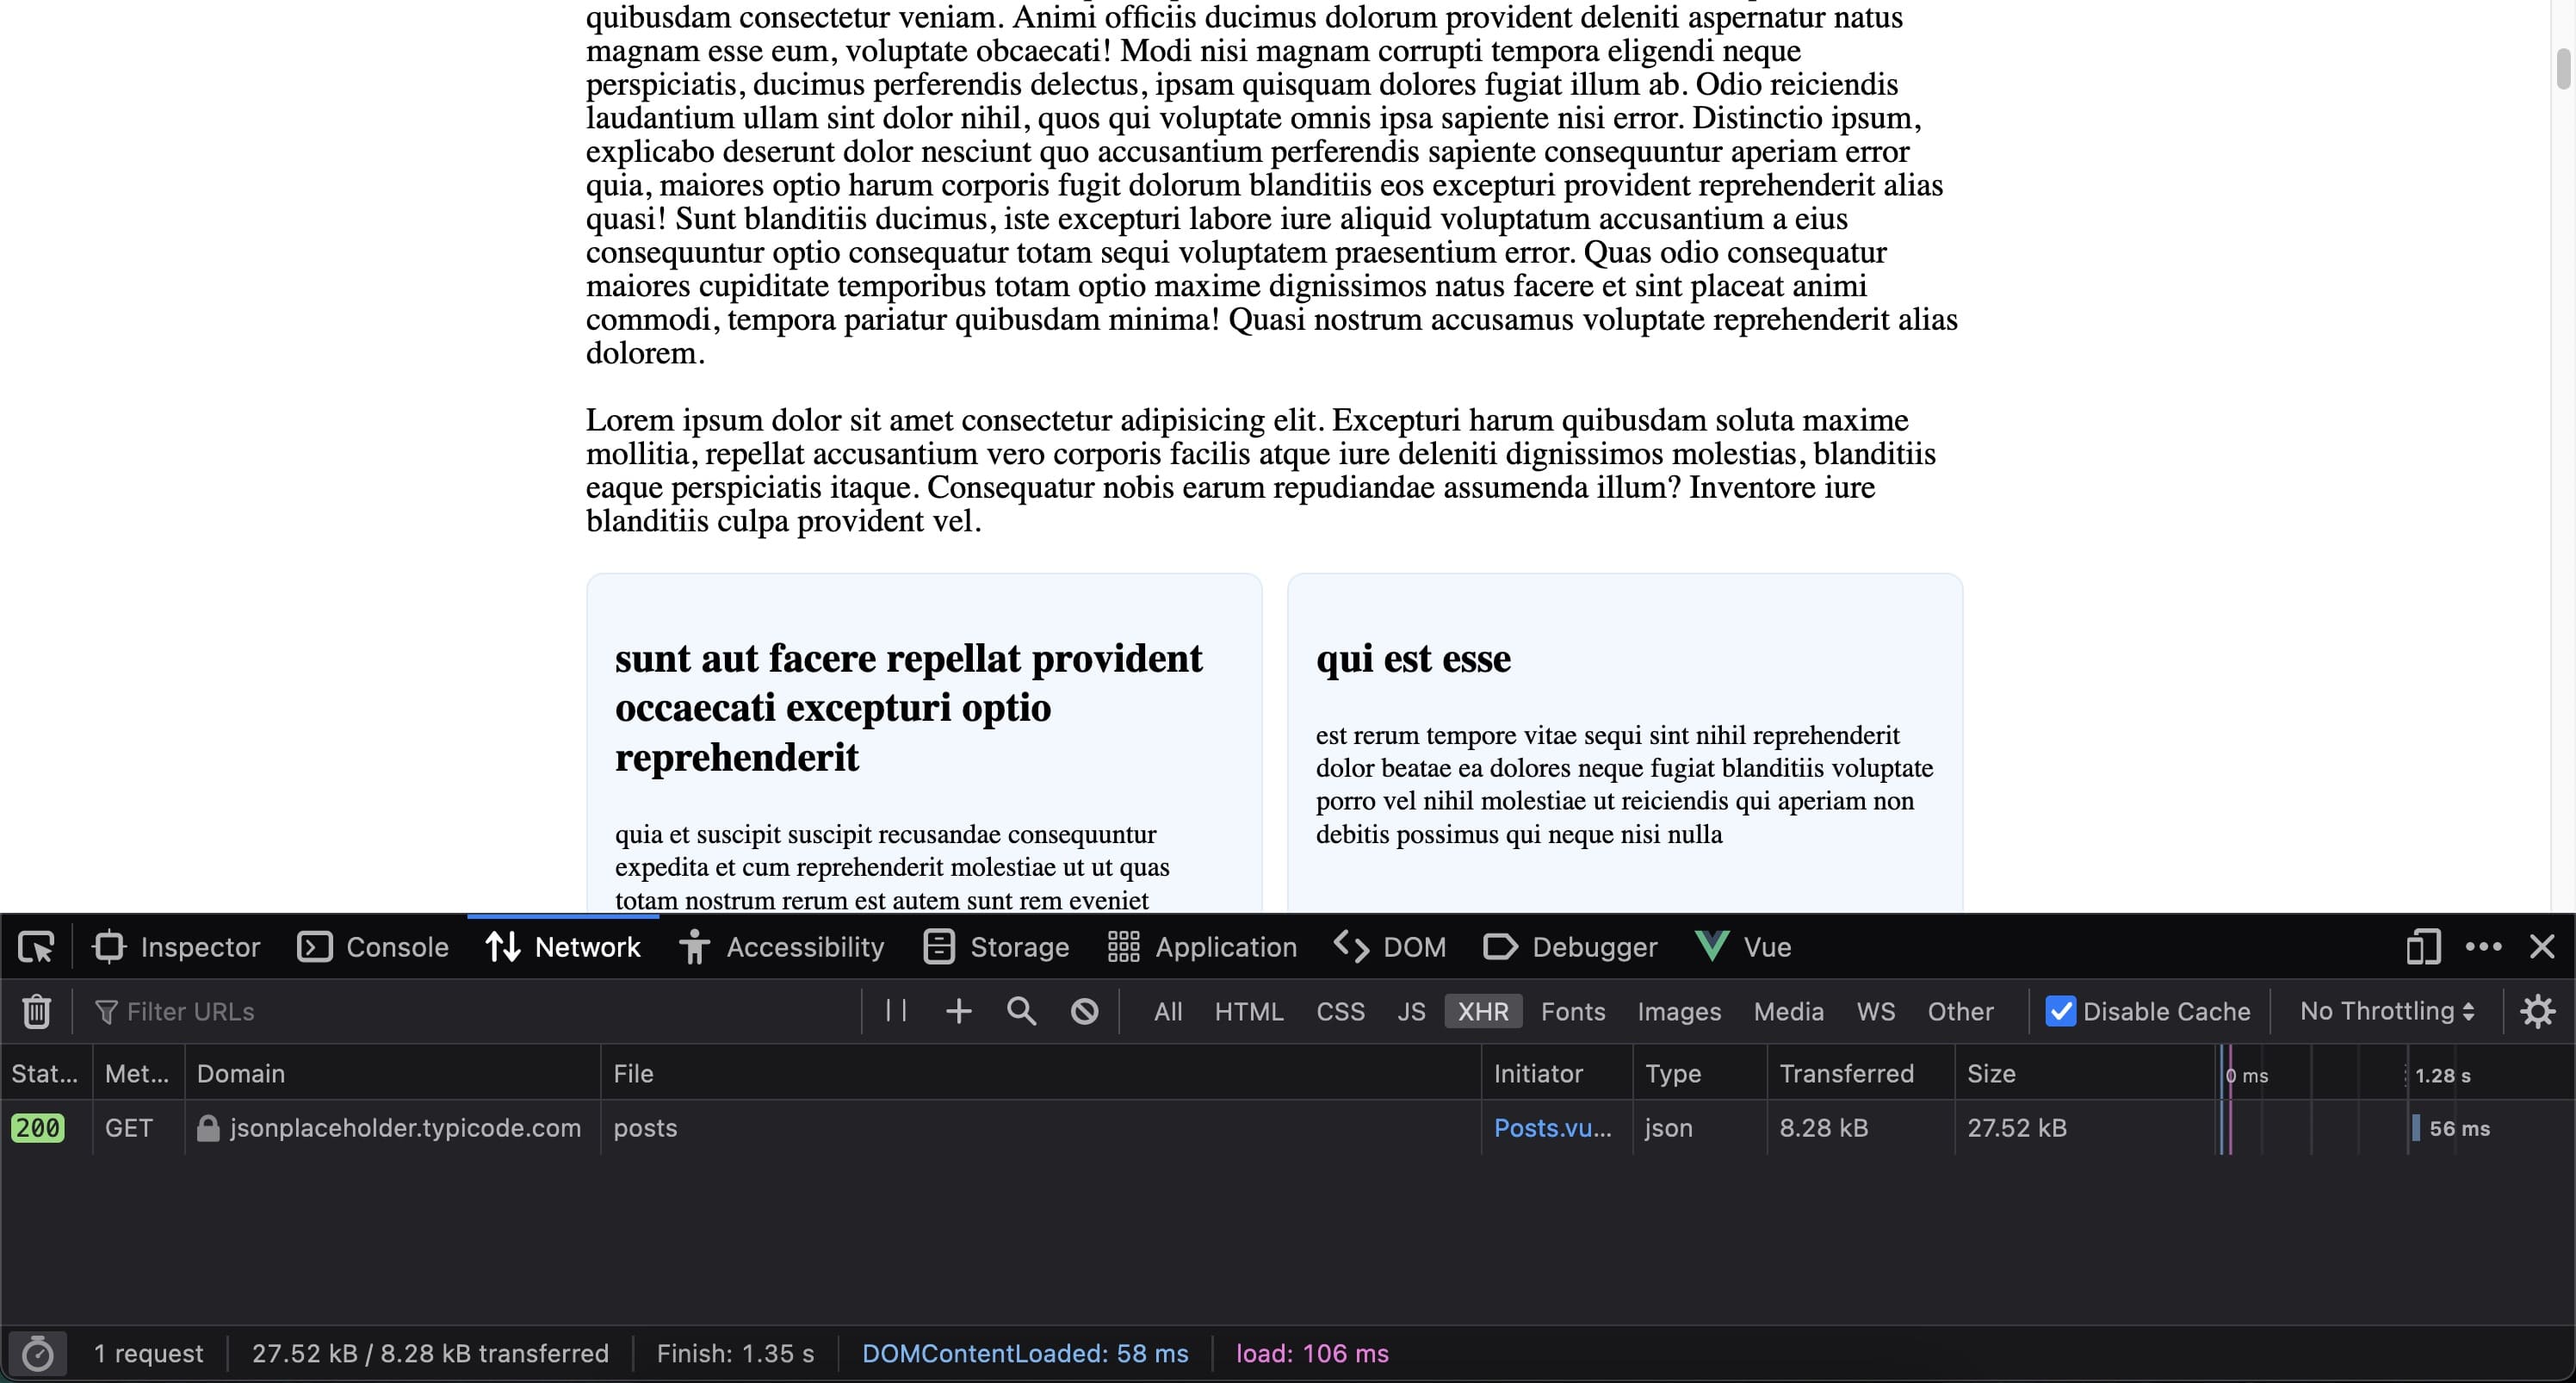Click the page vertical scrollbar thumb
The width and height of the screenshot is (2576, 1383).
tap(2564, 68)
